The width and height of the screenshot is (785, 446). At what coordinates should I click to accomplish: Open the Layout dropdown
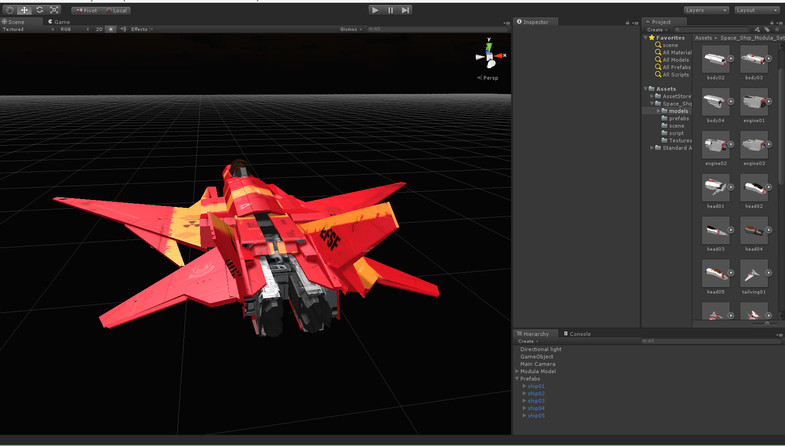point(756,10)
